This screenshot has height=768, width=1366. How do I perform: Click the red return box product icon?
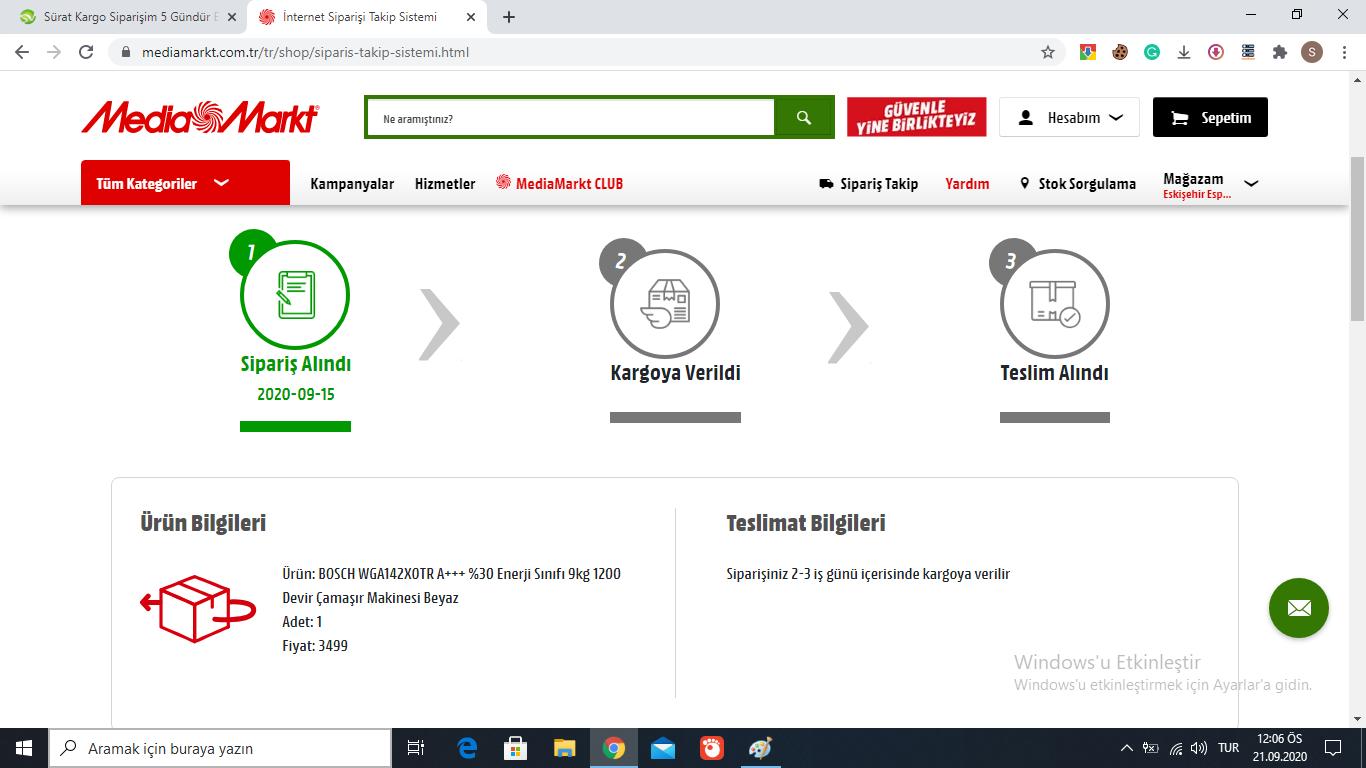[198, 608]
